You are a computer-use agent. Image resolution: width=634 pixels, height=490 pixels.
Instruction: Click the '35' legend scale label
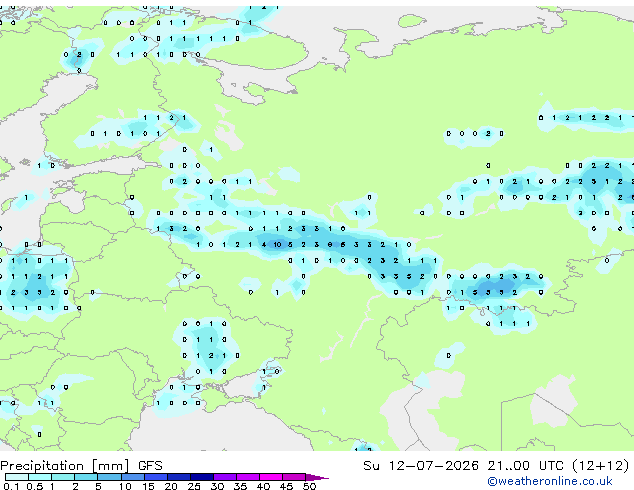tap(241, 486)
